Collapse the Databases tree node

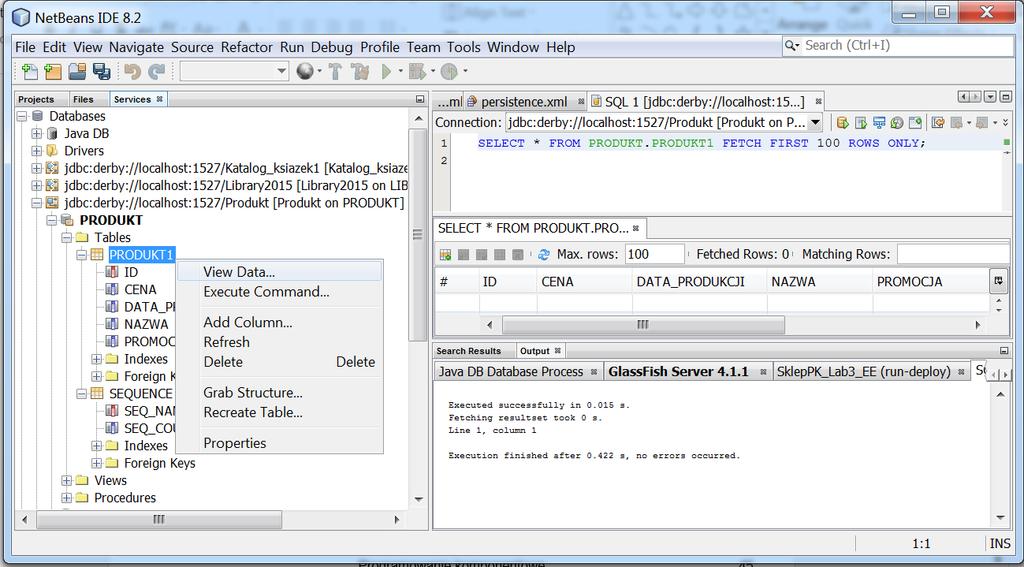click(x=22, y=116)
